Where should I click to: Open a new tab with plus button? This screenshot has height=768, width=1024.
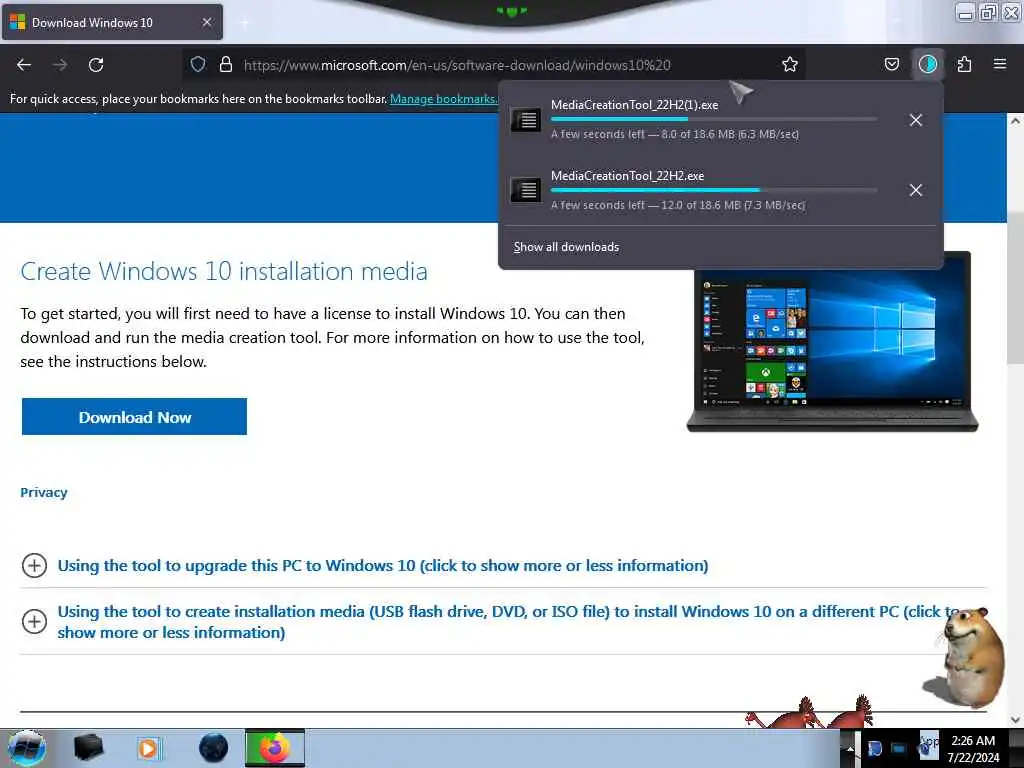click(x=244, y=22)
